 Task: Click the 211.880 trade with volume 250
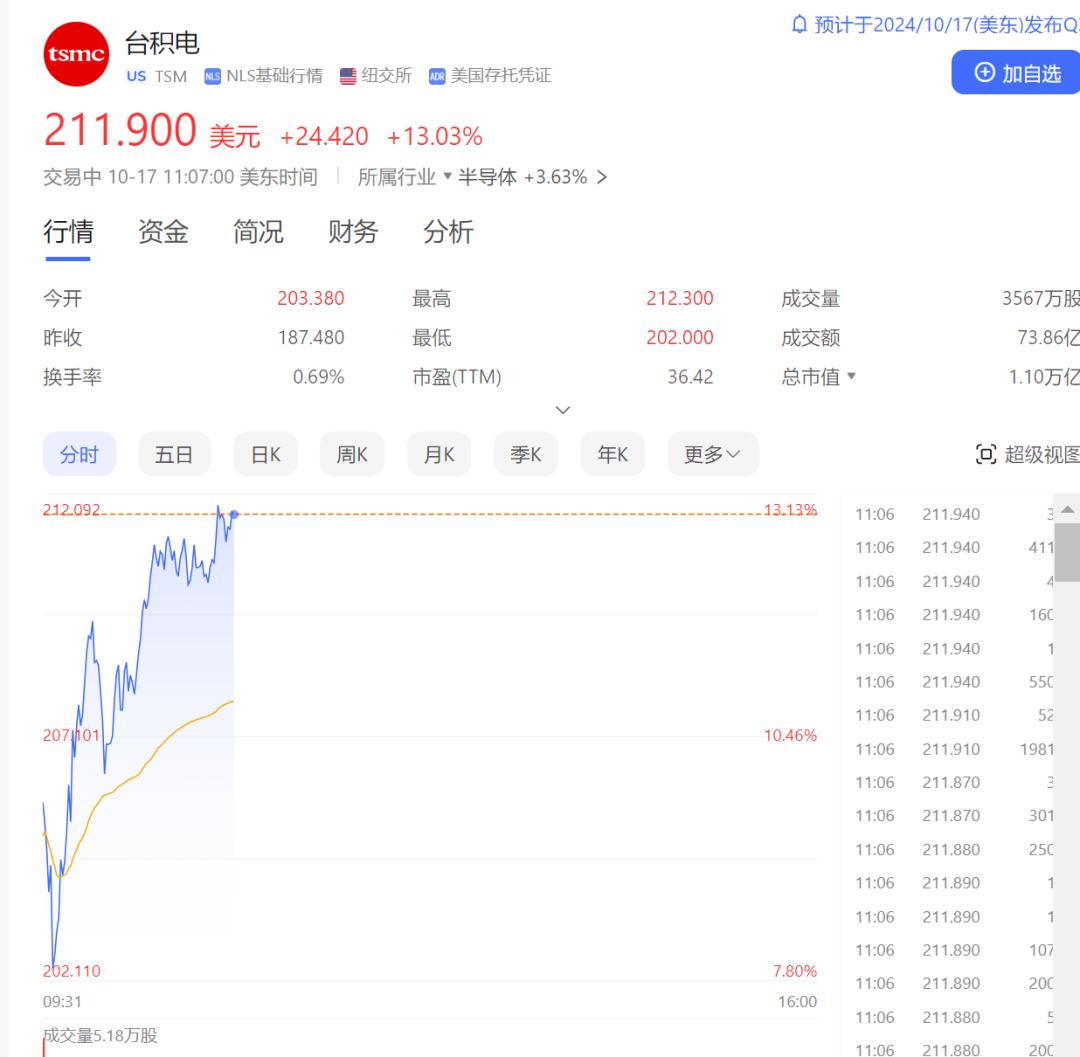click(953, 850)
